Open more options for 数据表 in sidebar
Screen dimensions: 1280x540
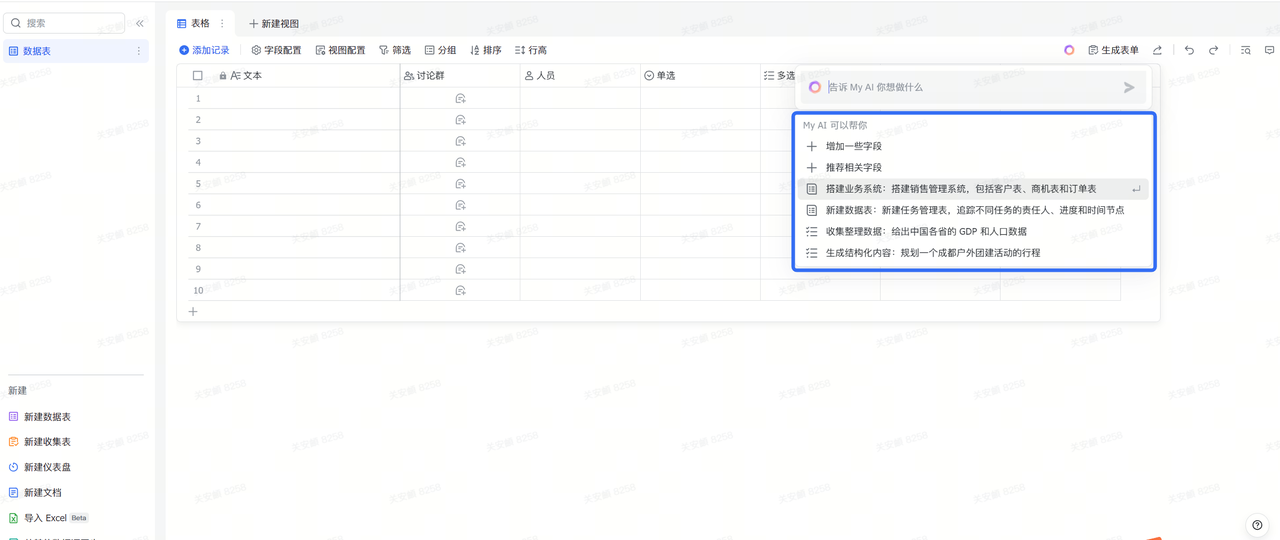click(x=139, y=51)
